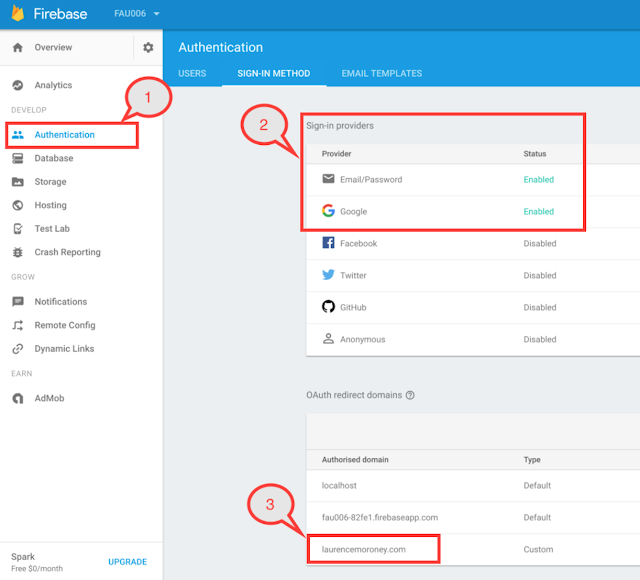The image size is (640, 580).
Task: Click Enabled status for Email/Password
Action: coord(539,180)
